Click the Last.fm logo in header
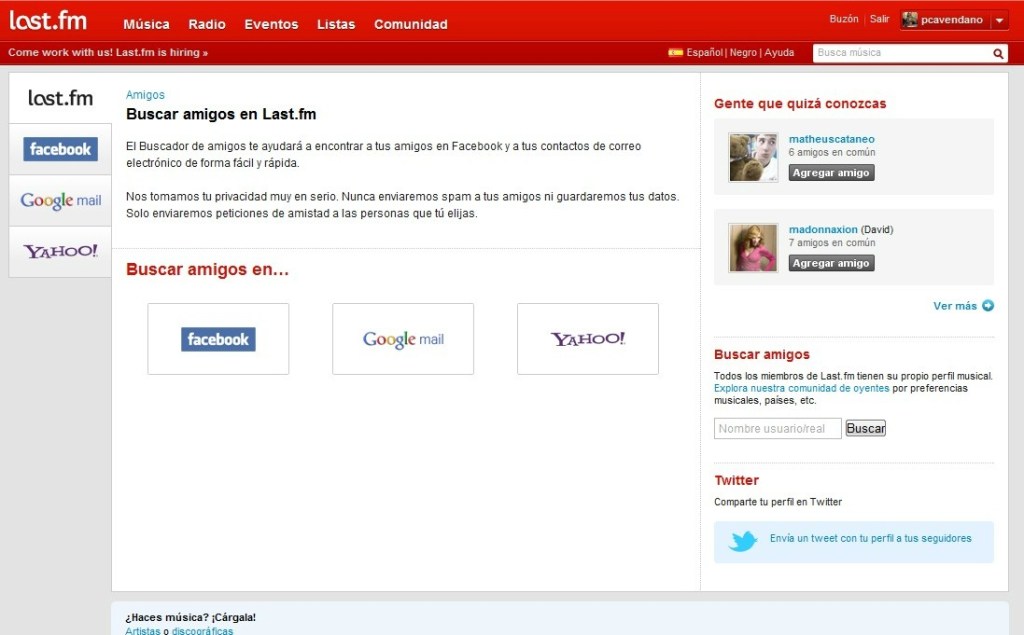The image size is (1024, 635). (x=48, y=21)
